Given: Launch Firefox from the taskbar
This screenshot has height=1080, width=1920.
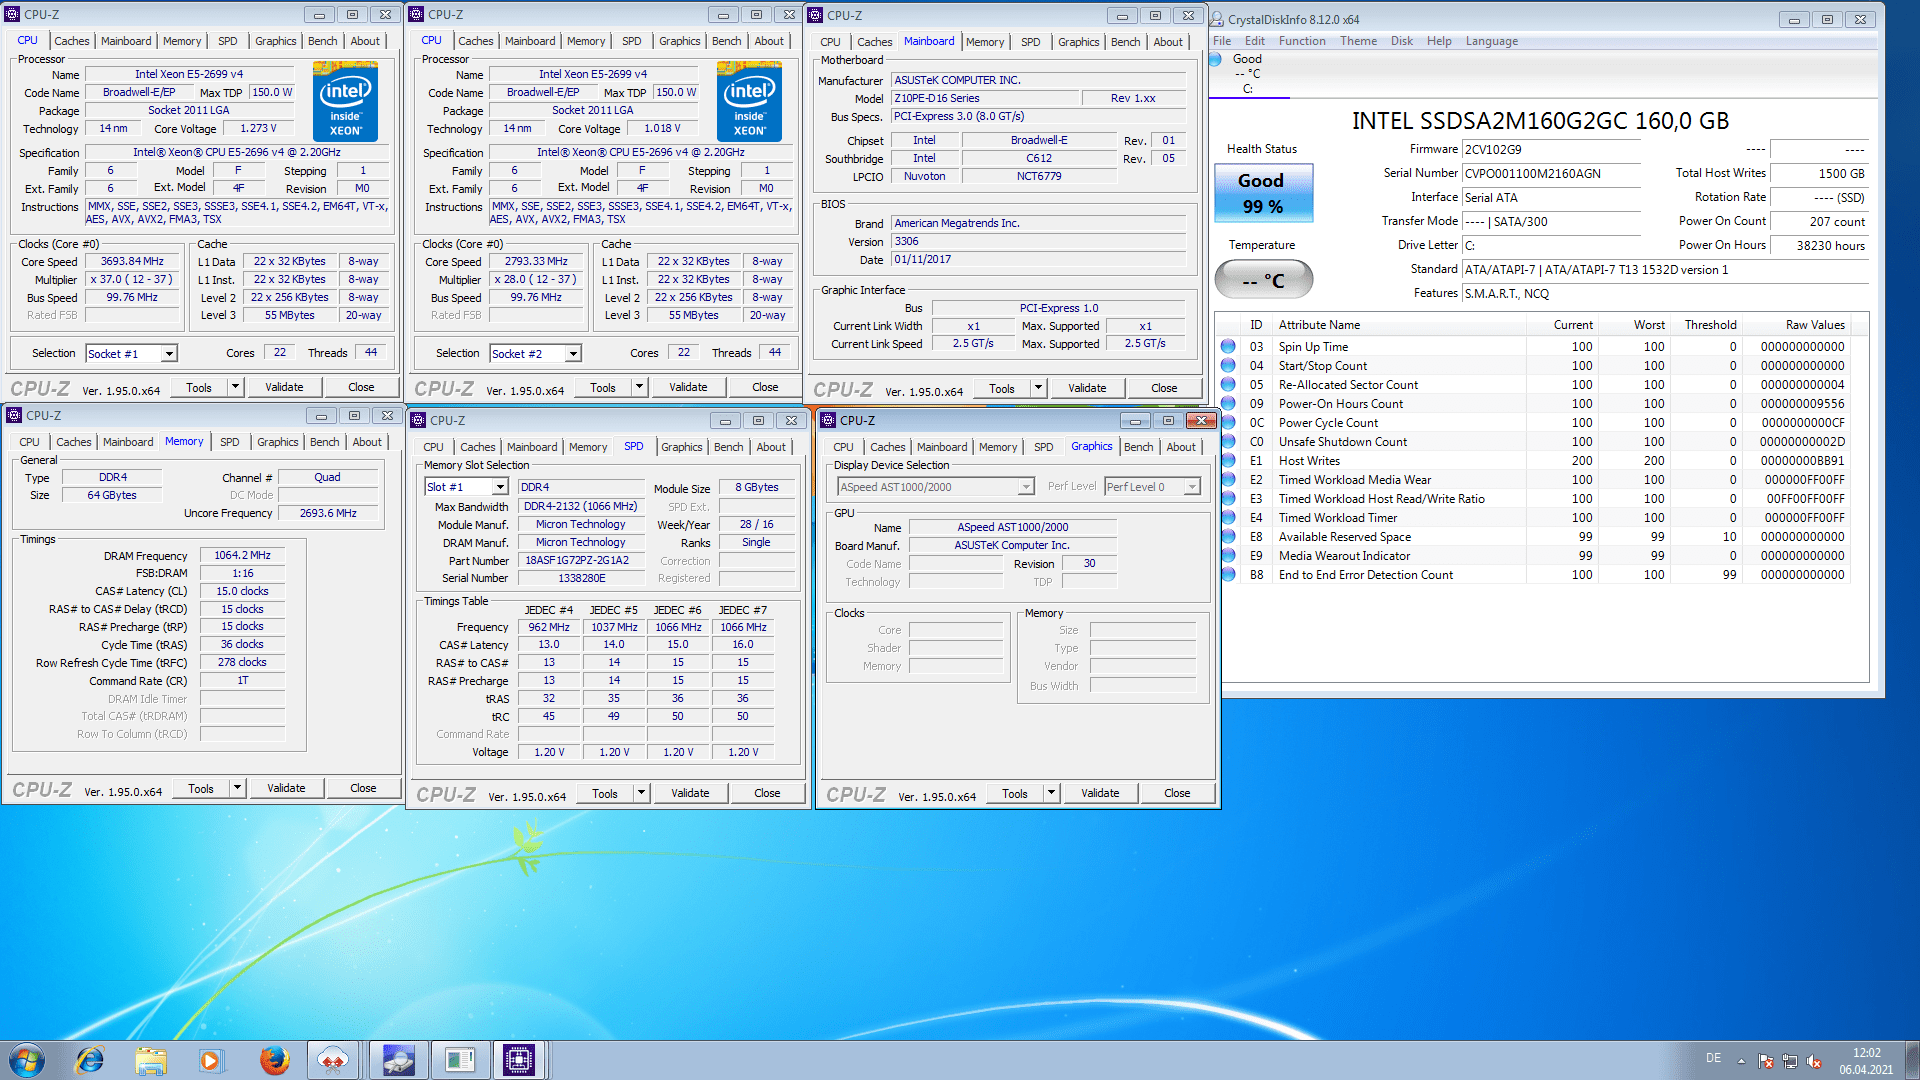Looking at the screenshot, I should 274,1060.
